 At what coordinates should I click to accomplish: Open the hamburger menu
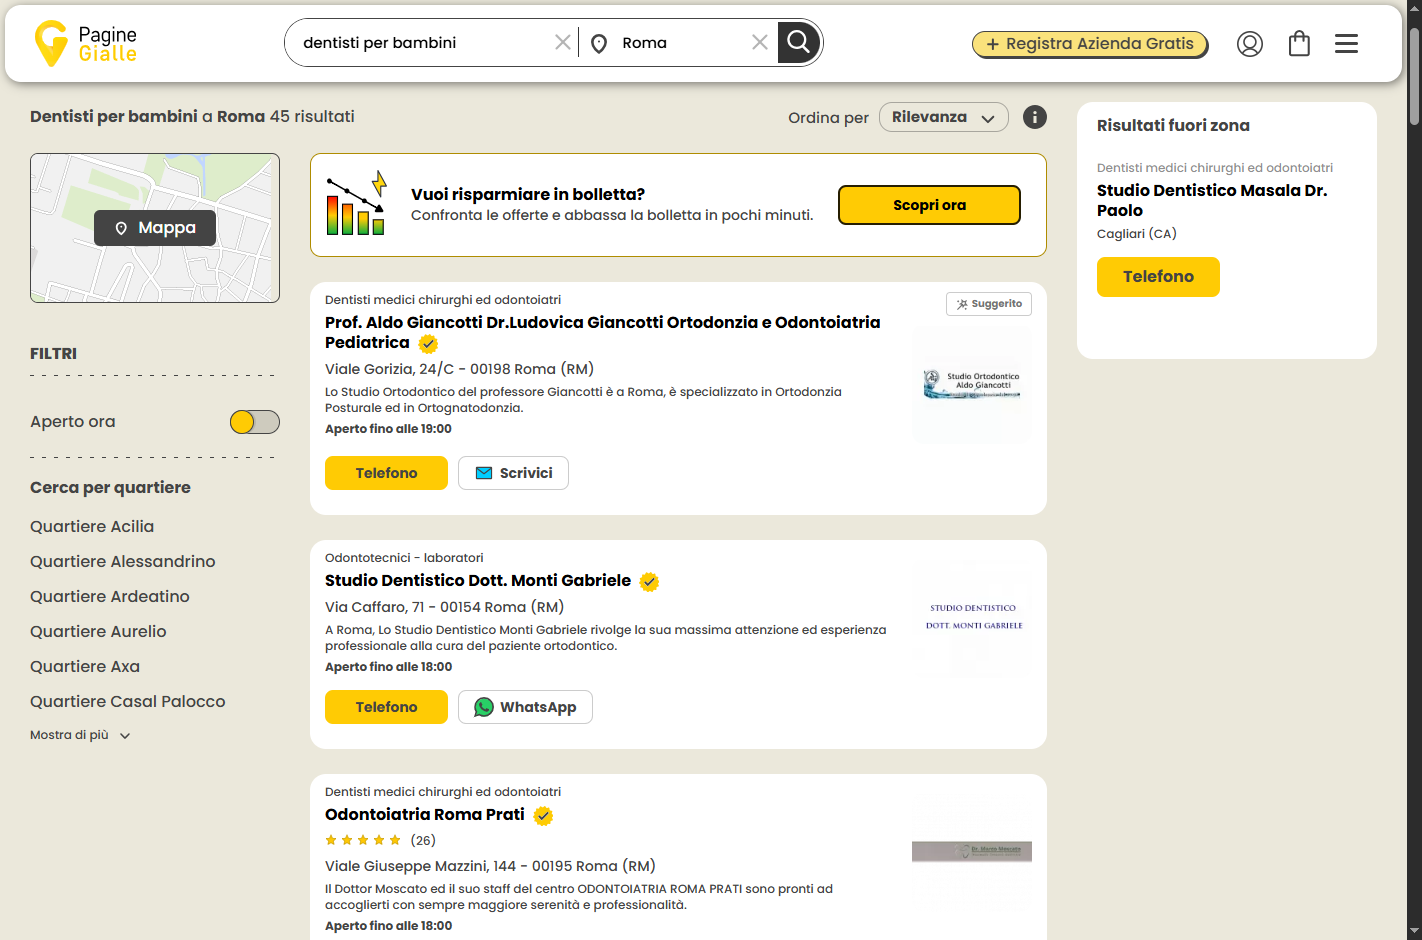point(1346,43)
